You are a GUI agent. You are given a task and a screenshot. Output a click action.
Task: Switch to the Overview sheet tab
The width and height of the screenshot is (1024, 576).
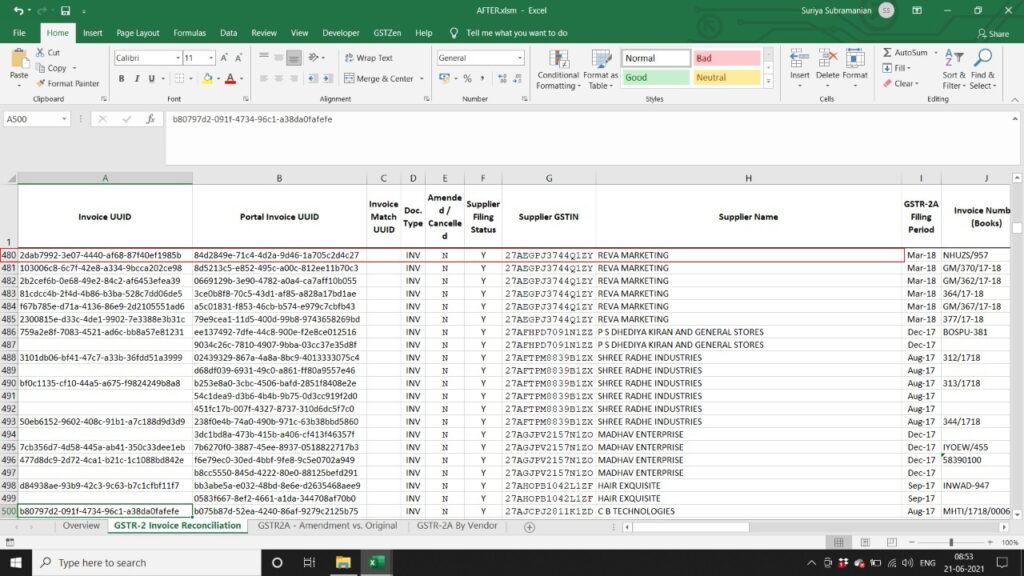(81, 526)
